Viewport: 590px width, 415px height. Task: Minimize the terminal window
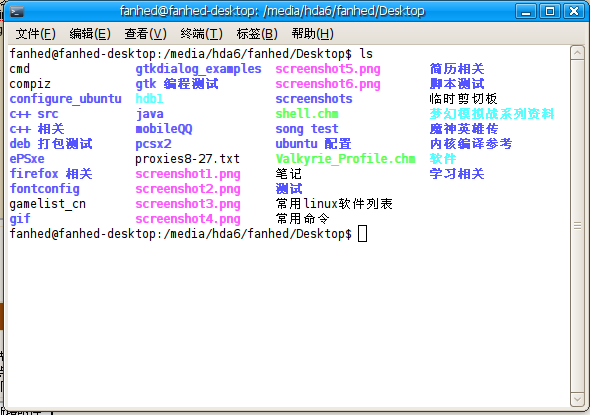coord(526,11)
